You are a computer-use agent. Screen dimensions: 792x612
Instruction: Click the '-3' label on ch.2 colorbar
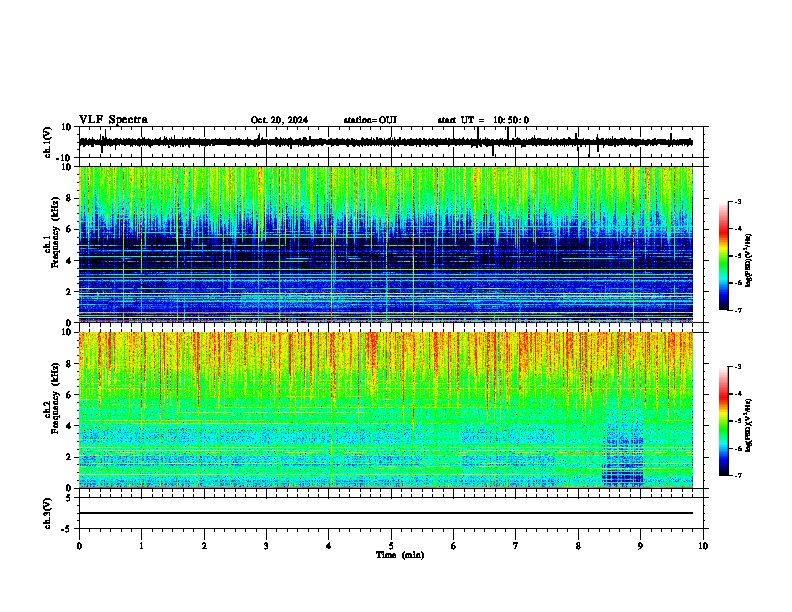pos(738,367)
